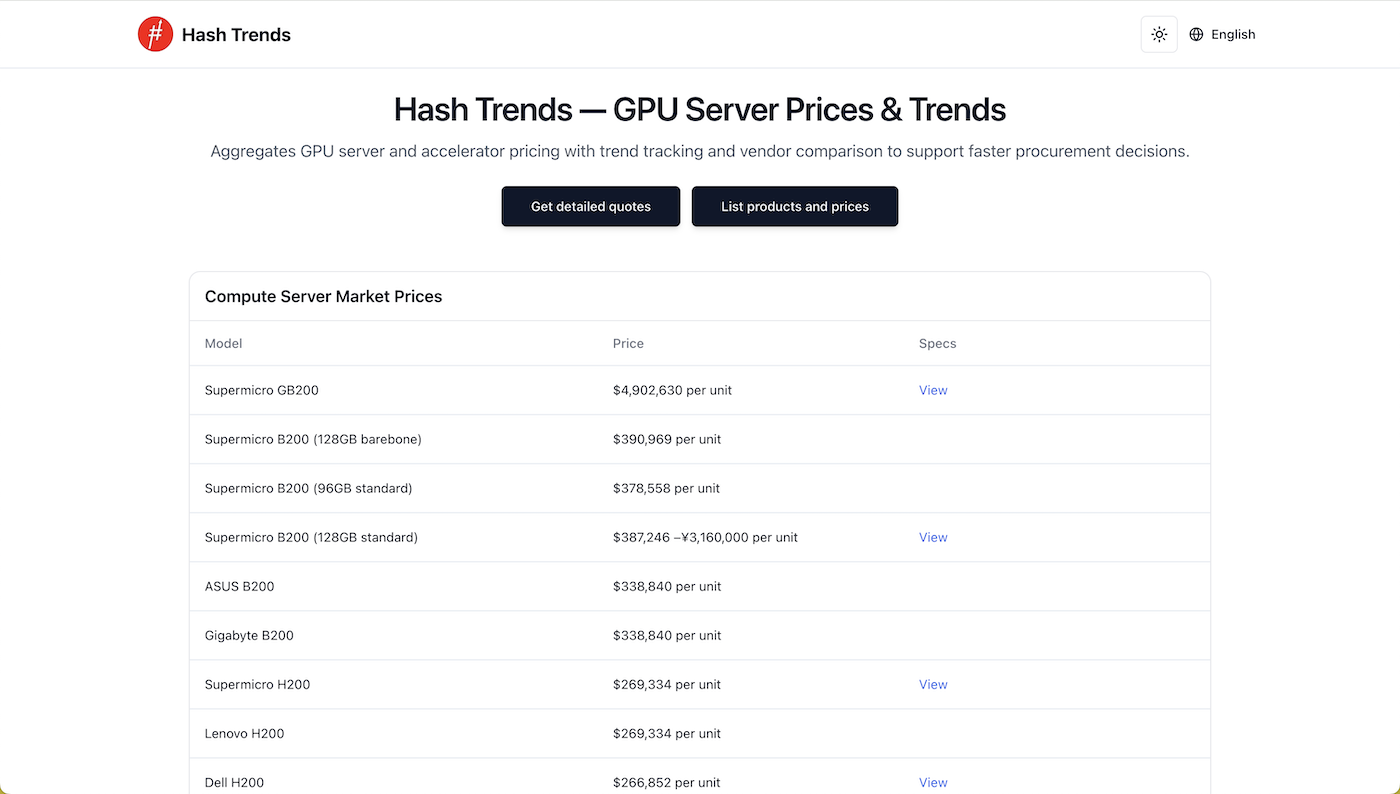Select the Model column header
Viewport: 1400px width, 794px height.
[224, 343]
